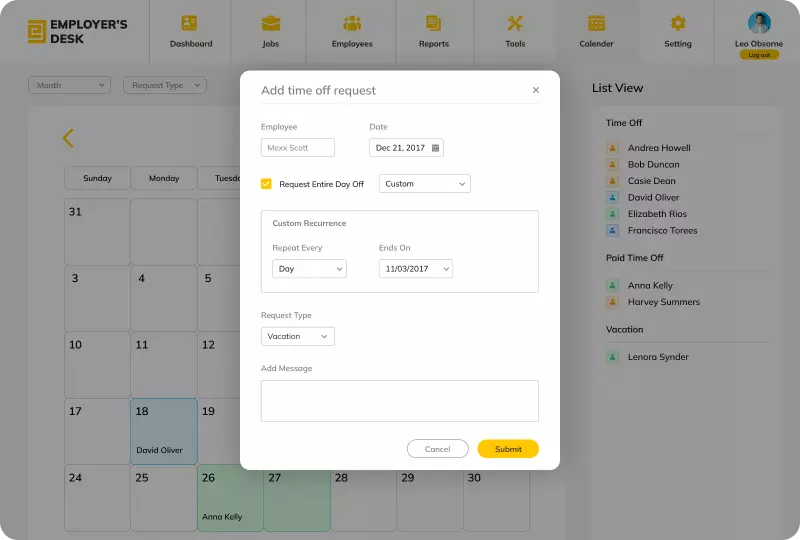Open the Jobs briefcase icon

coord(271,23)
